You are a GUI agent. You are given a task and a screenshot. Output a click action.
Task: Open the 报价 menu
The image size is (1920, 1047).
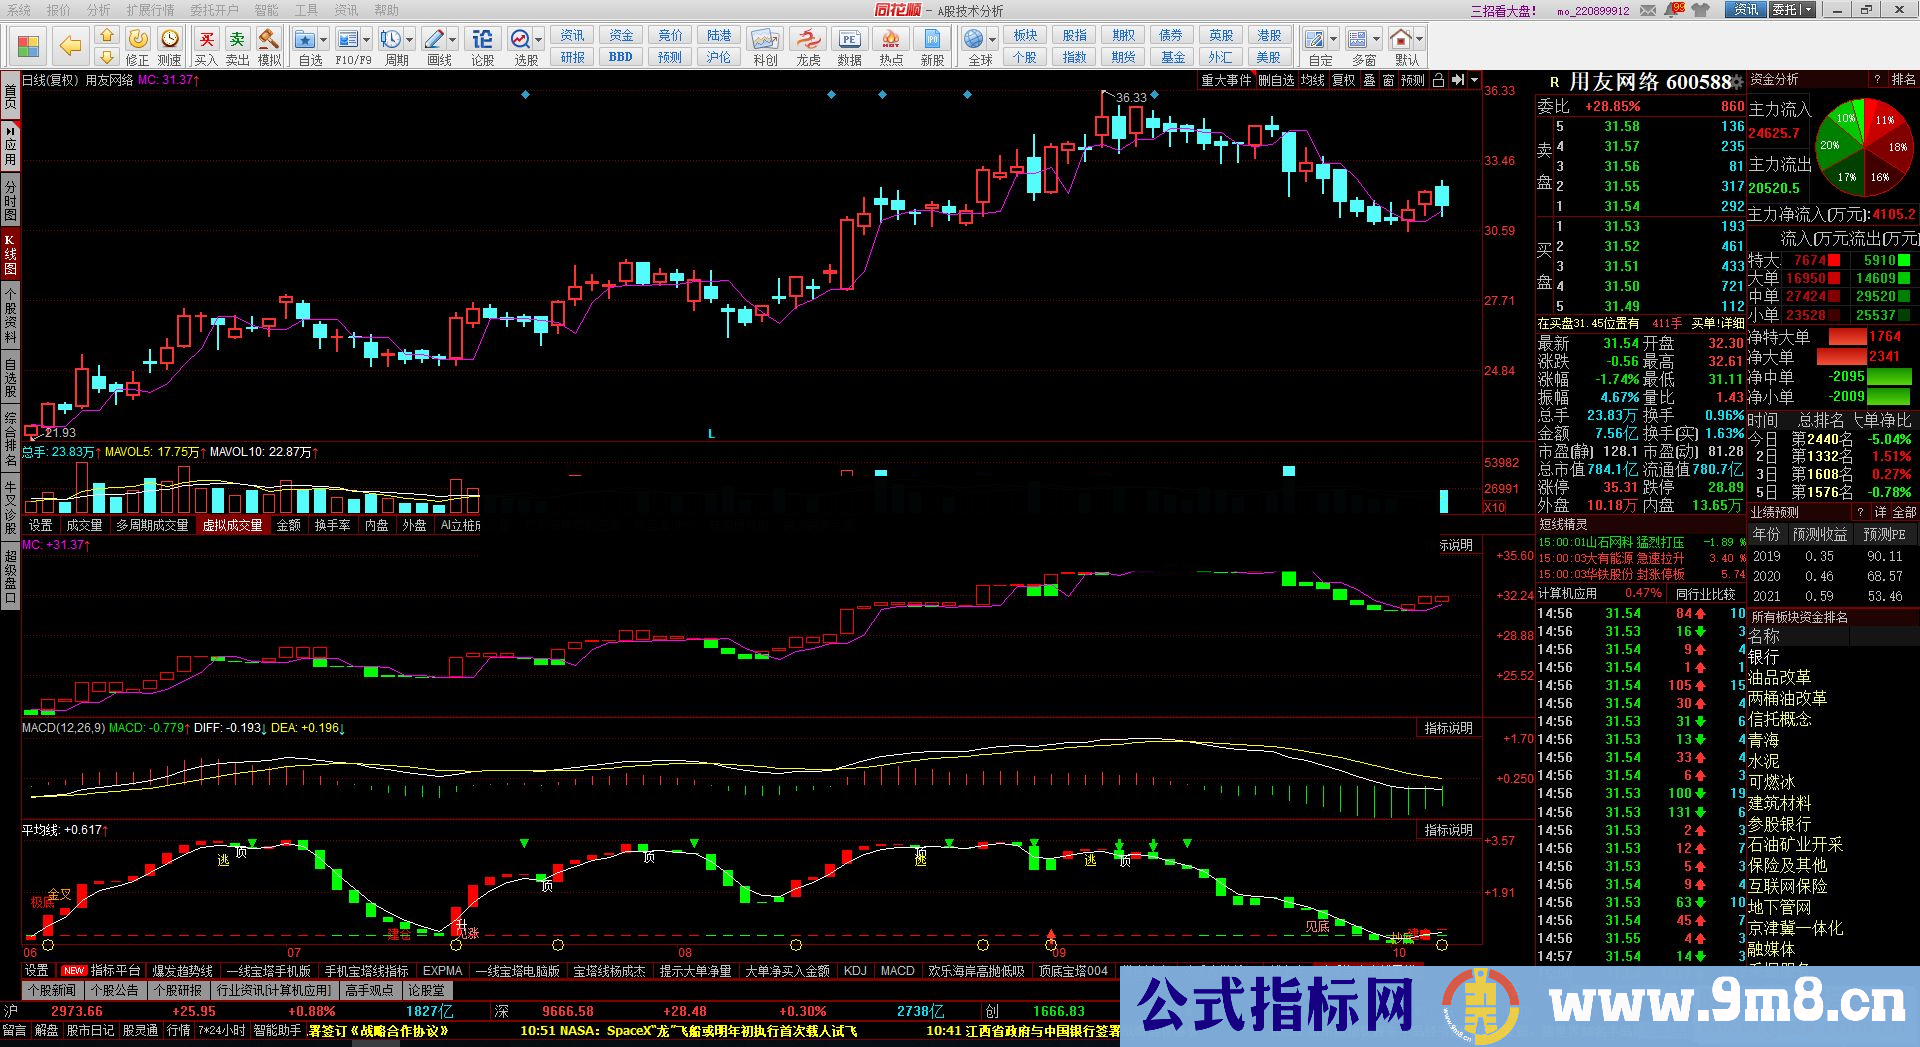coord(59,10)
